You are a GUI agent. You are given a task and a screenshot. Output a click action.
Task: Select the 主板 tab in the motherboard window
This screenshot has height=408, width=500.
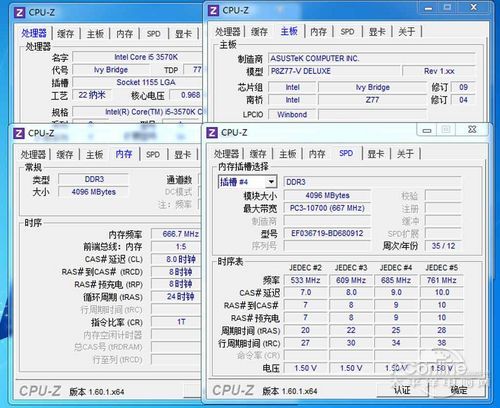(x=289, y=31)
